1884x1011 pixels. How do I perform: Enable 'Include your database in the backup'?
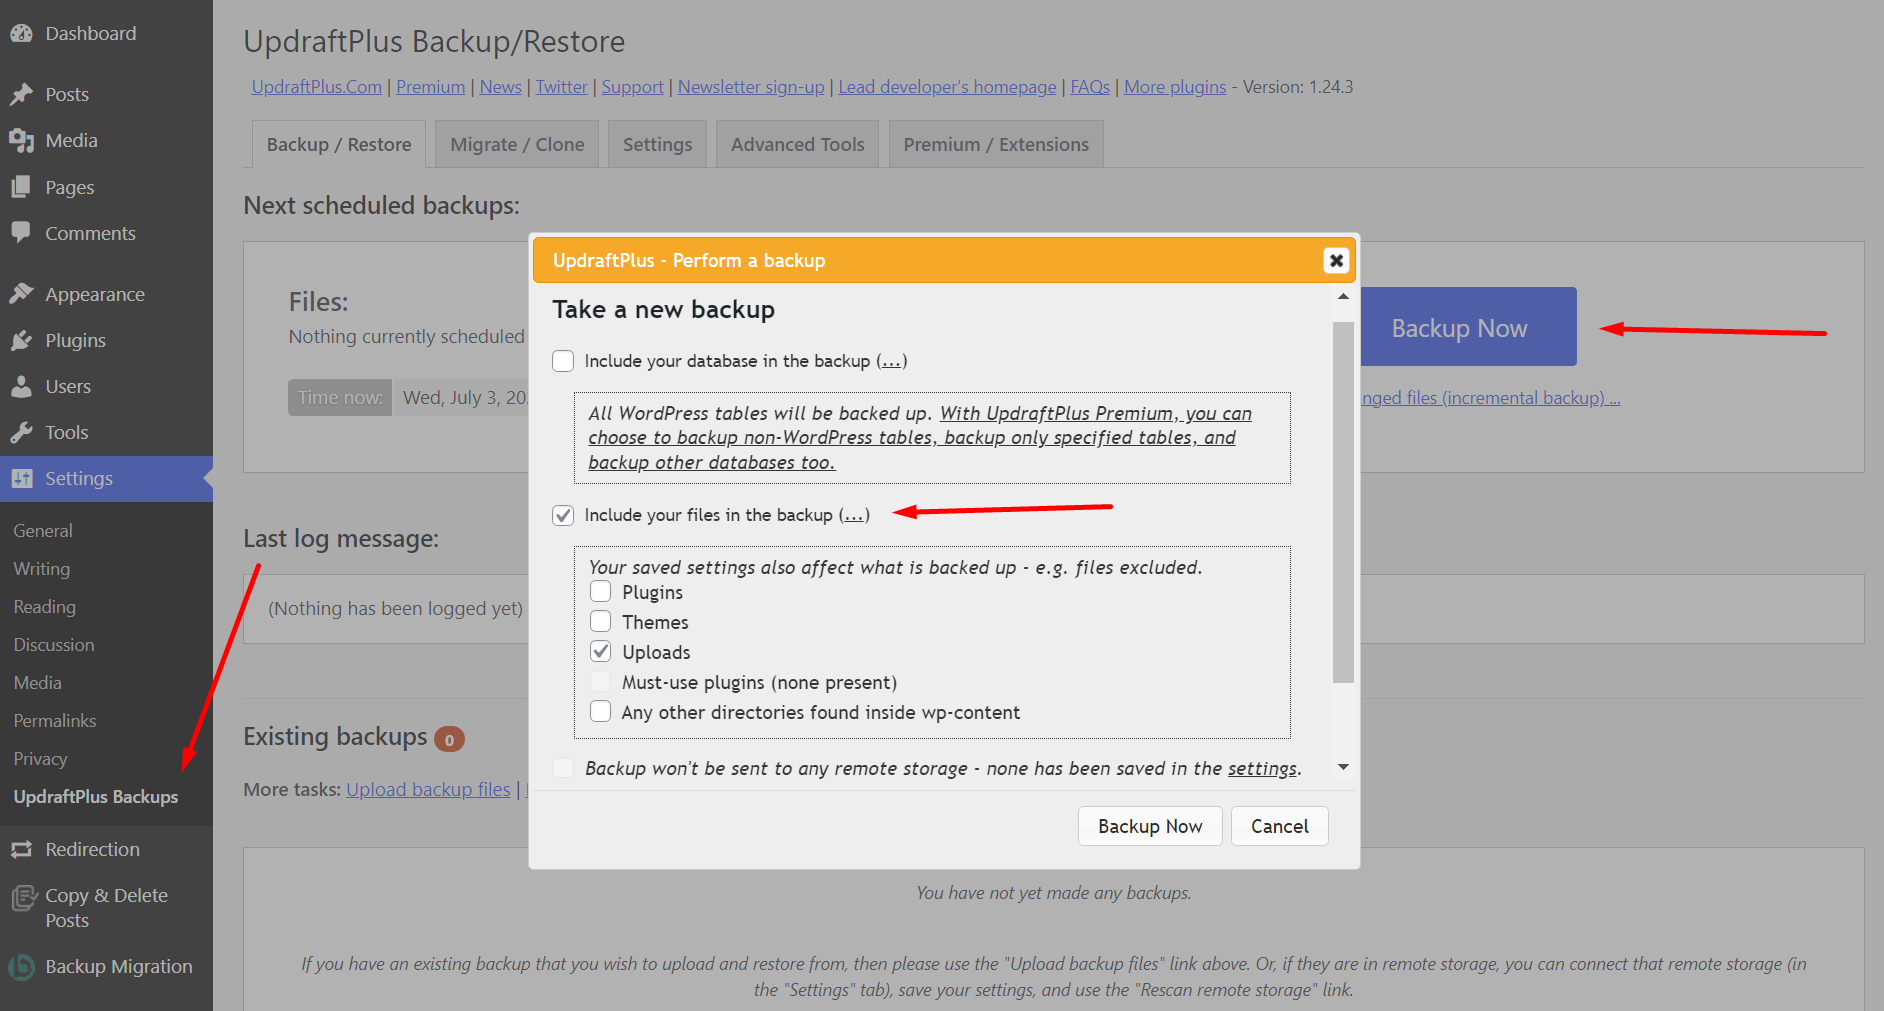563,361
